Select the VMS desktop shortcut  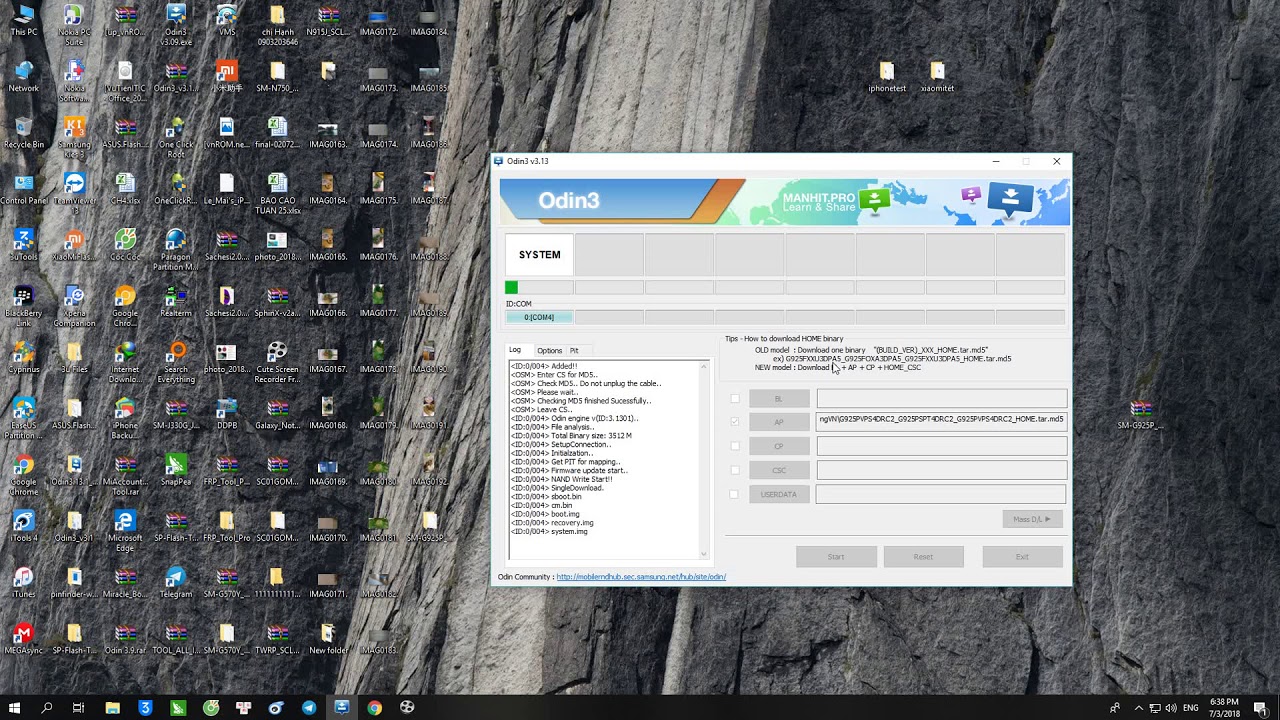pos(227,17)
